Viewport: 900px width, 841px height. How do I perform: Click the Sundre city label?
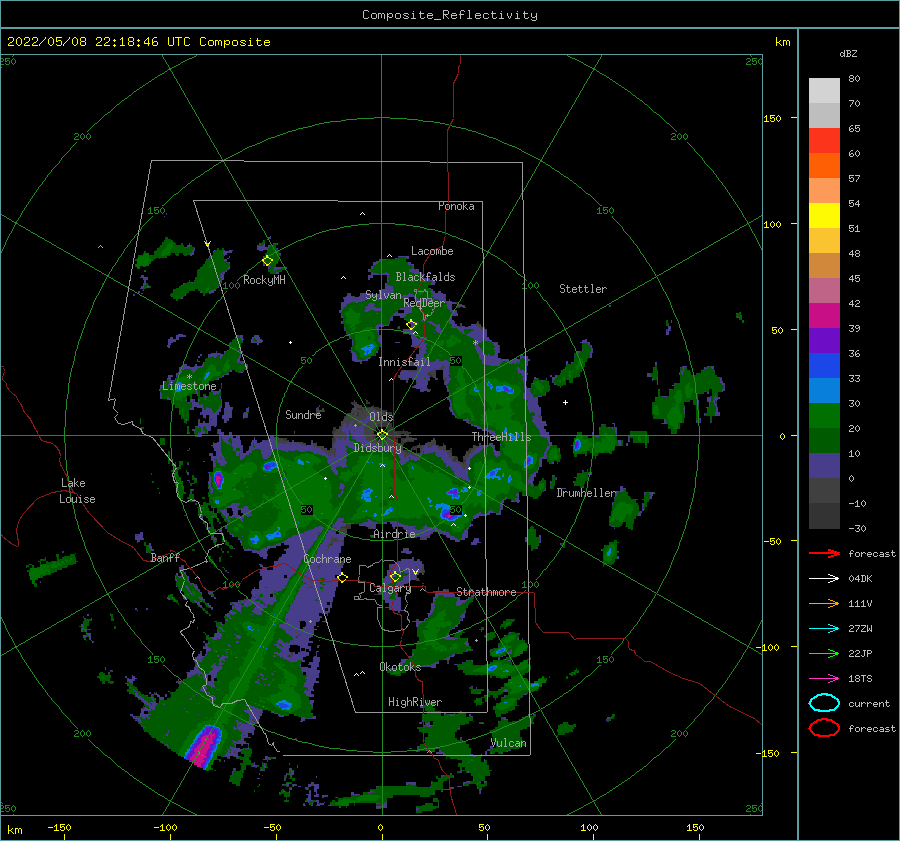(x=303, y=414)
